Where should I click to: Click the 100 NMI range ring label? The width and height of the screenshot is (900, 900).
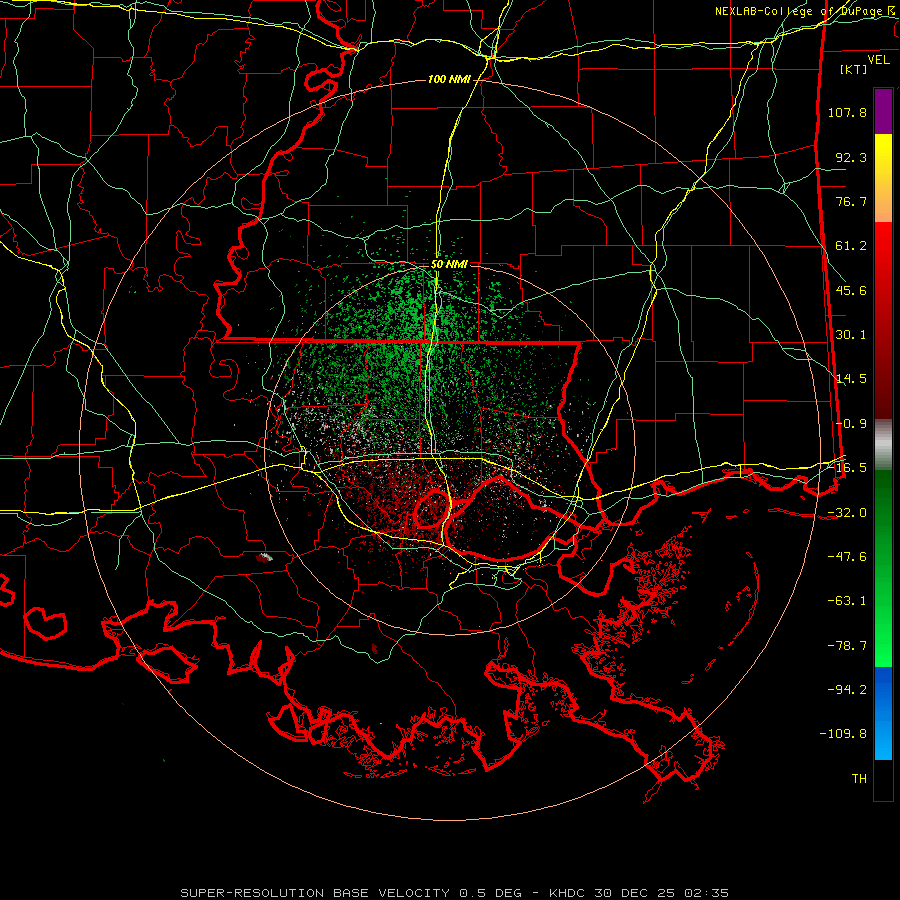[449, 79]
